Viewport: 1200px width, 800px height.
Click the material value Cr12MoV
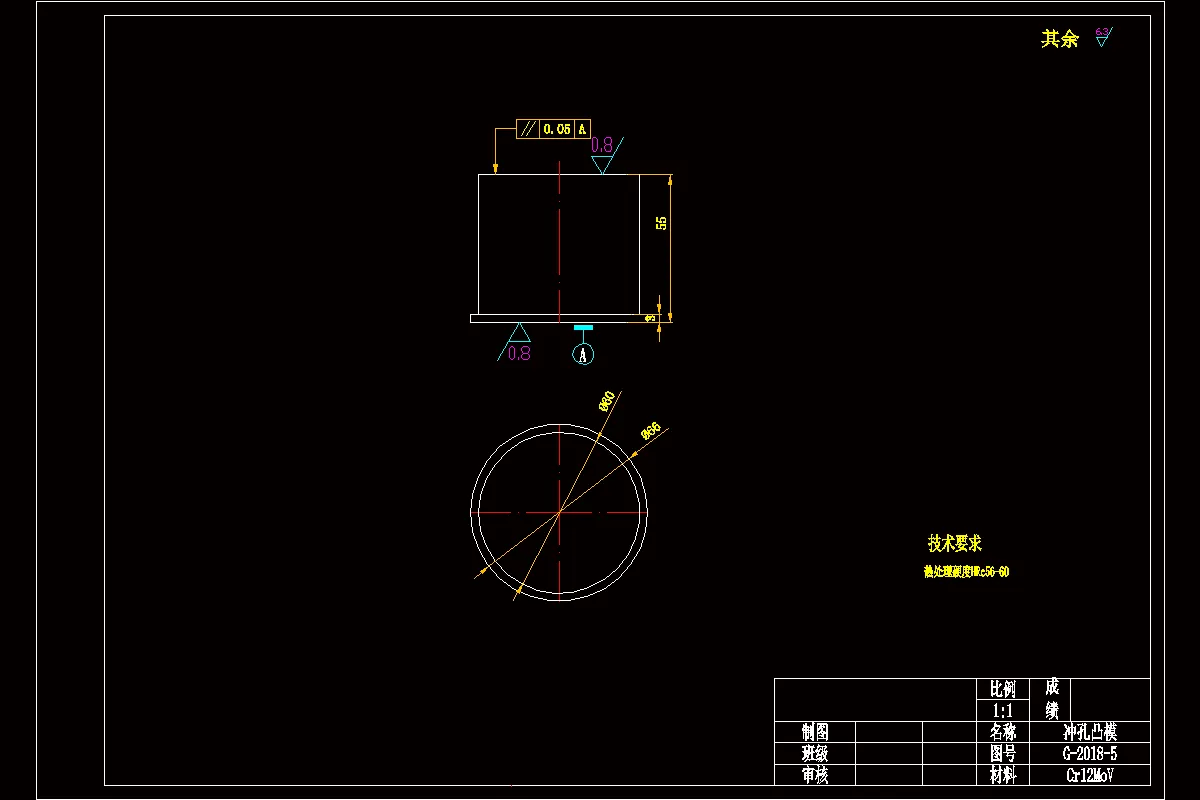pyautogui.click(x=1090, y=775)
